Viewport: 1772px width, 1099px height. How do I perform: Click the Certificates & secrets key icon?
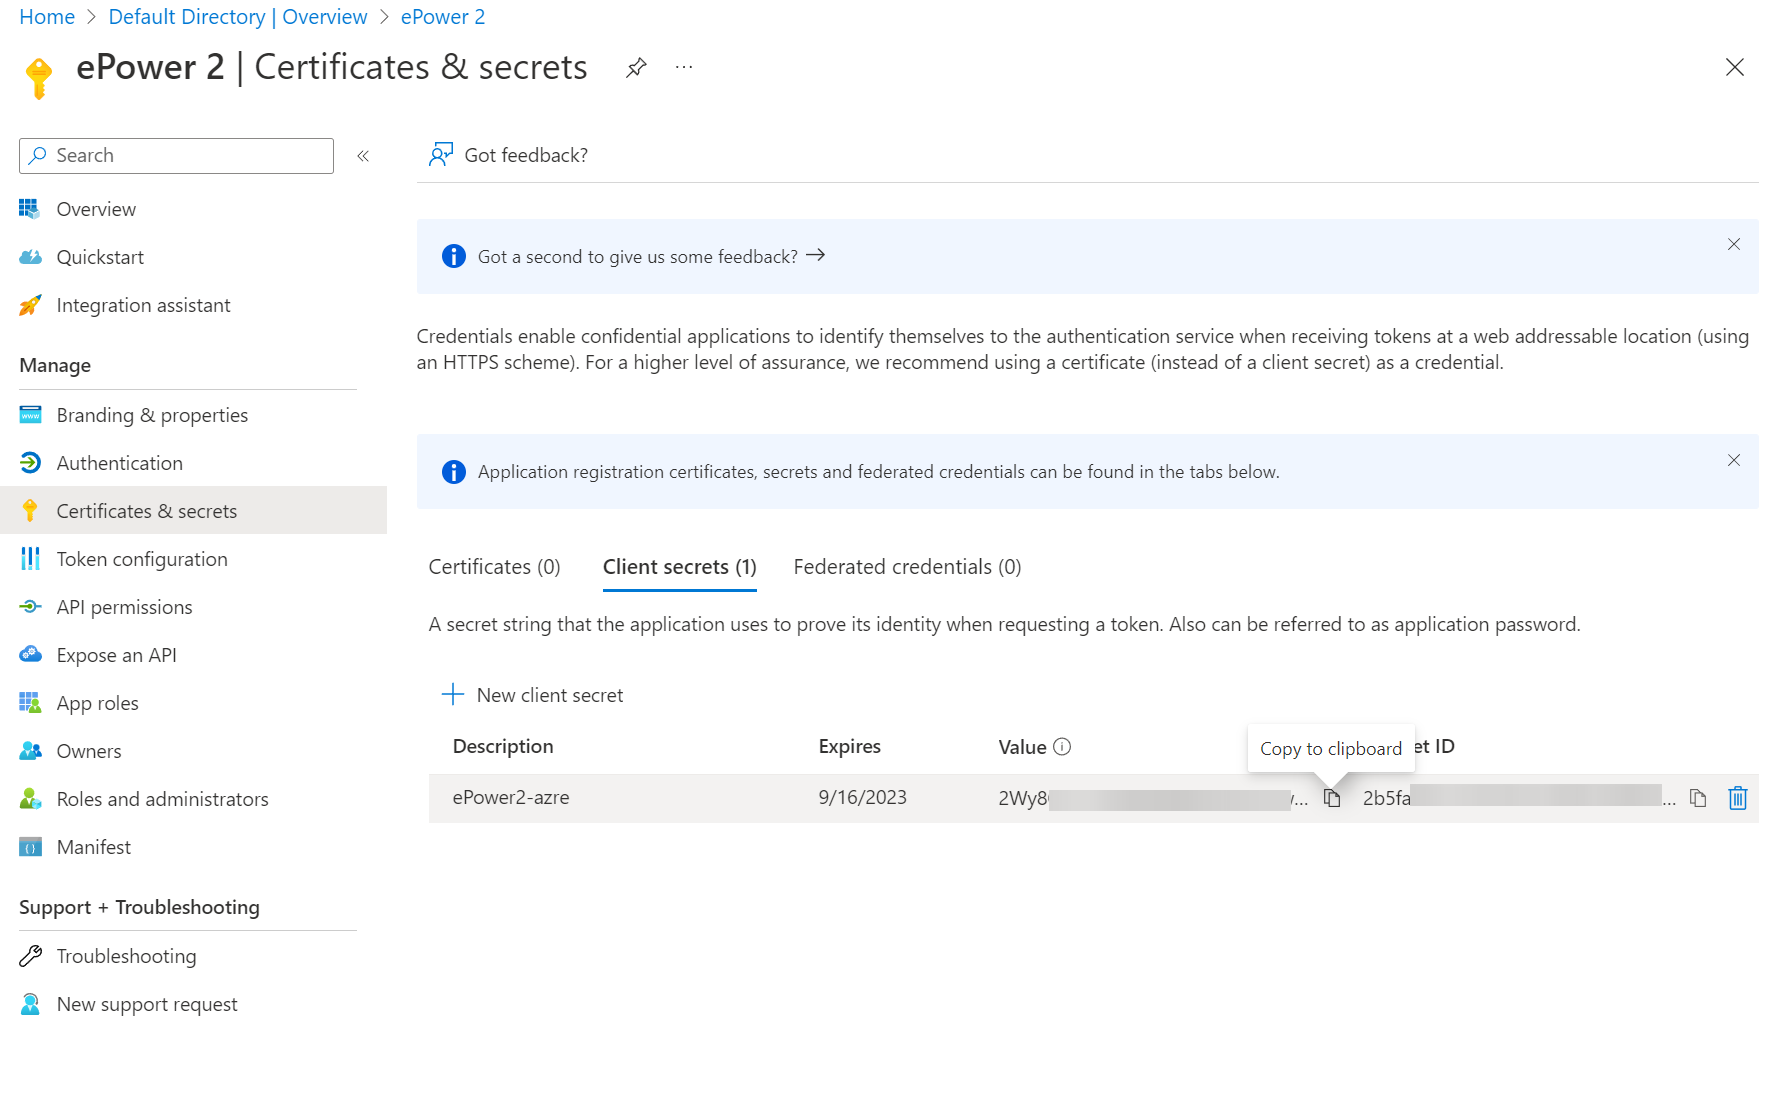point(30,511)
